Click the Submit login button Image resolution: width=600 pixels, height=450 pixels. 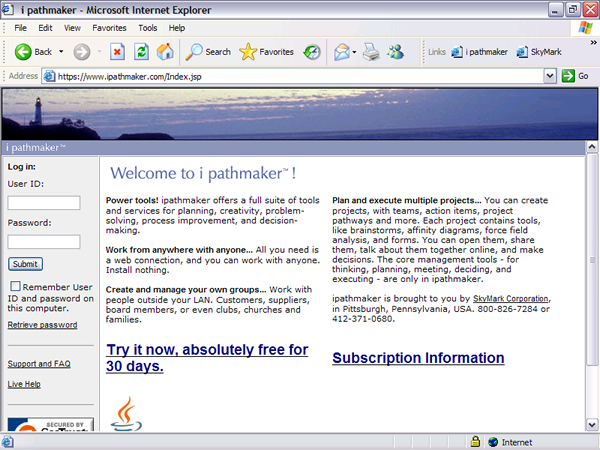click(x=25, y=264)
